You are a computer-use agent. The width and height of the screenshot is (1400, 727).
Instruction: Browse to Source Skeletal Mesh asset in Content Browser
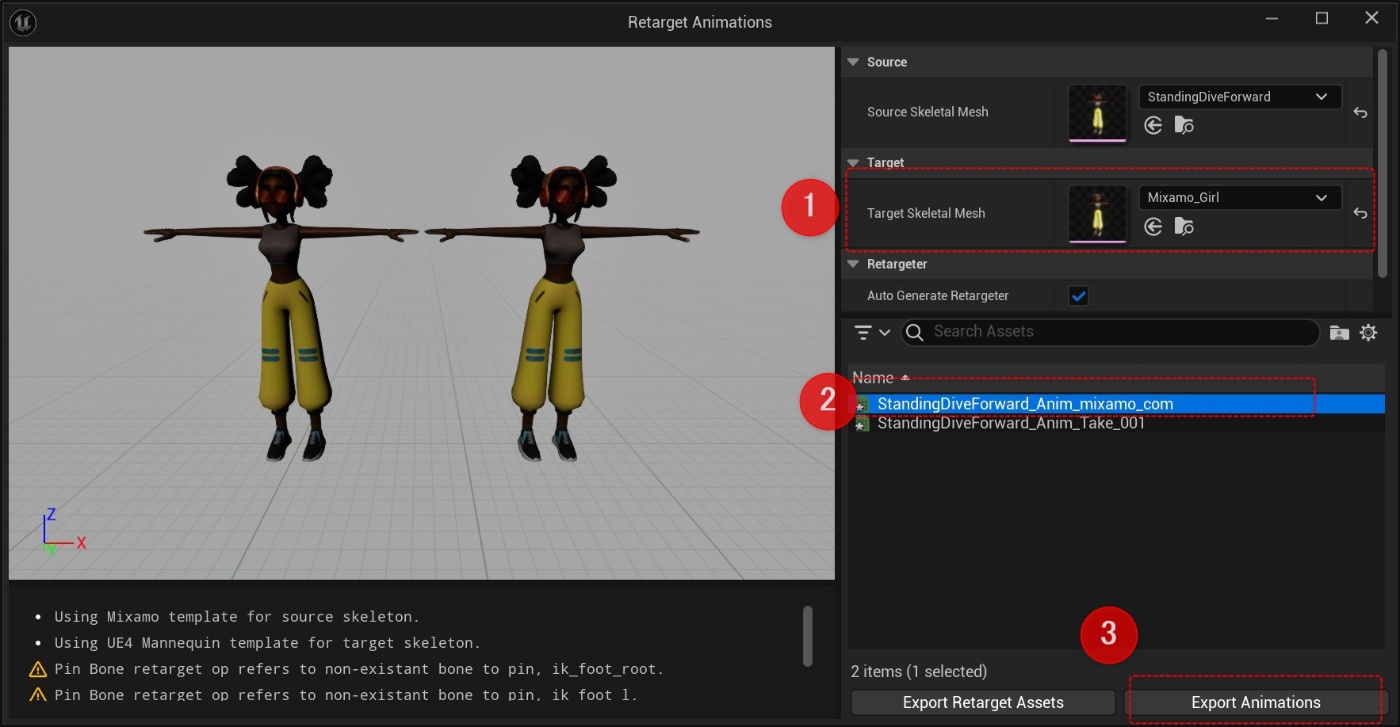(1184, 125)
